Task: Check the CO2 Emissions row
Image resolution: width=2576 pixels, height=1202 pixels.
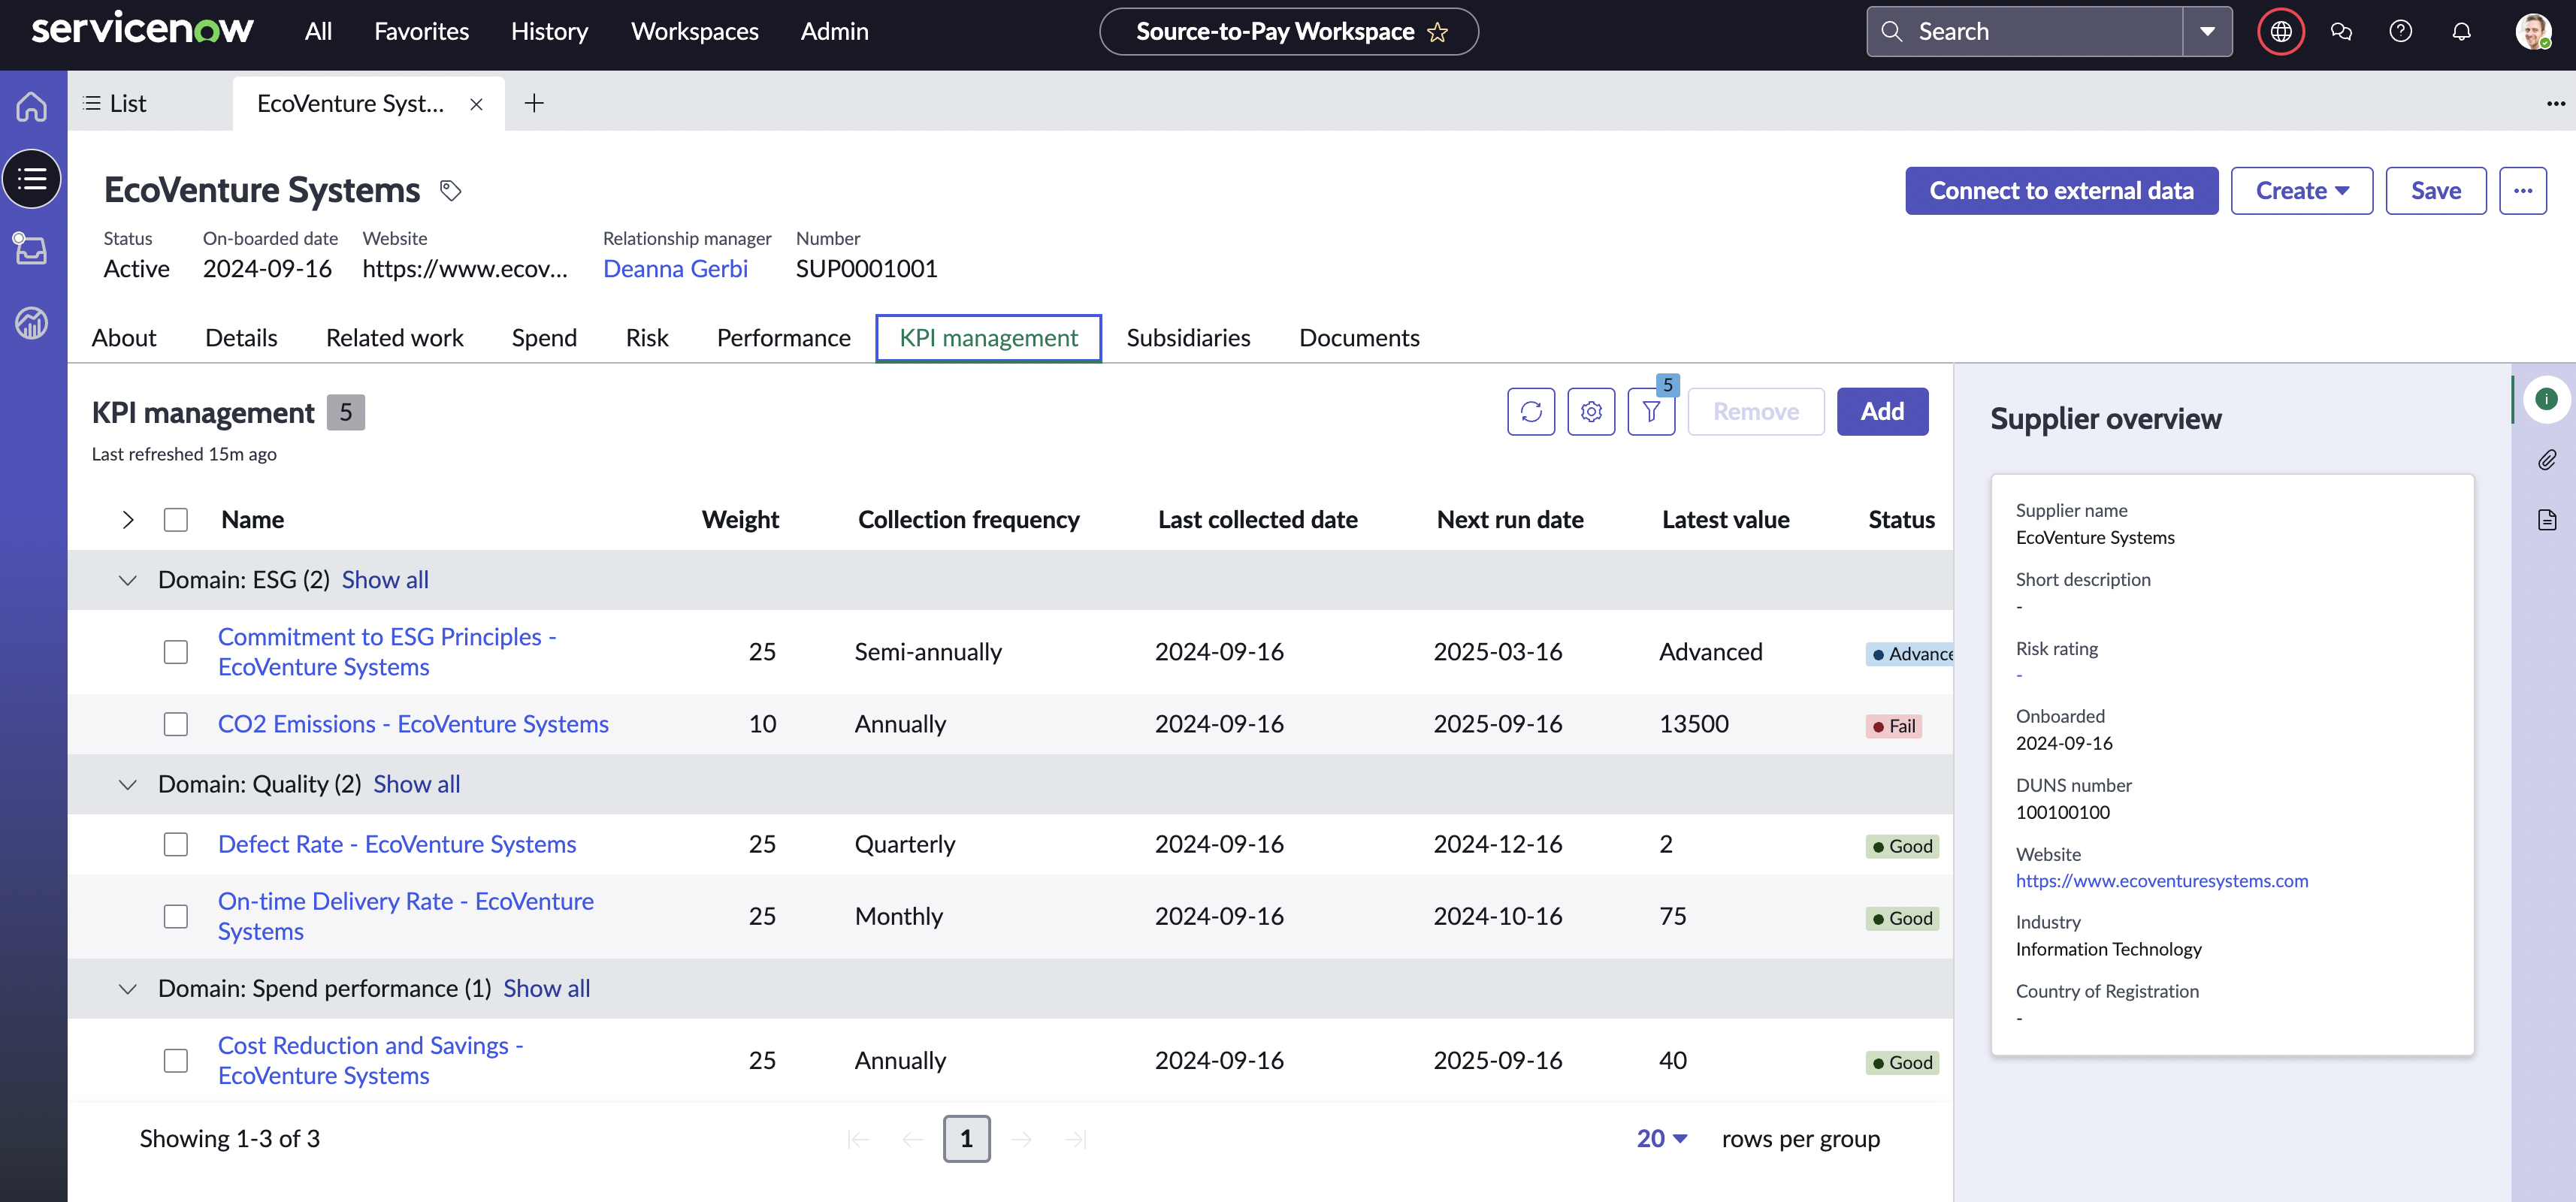Action: click(x=176, y=724)
